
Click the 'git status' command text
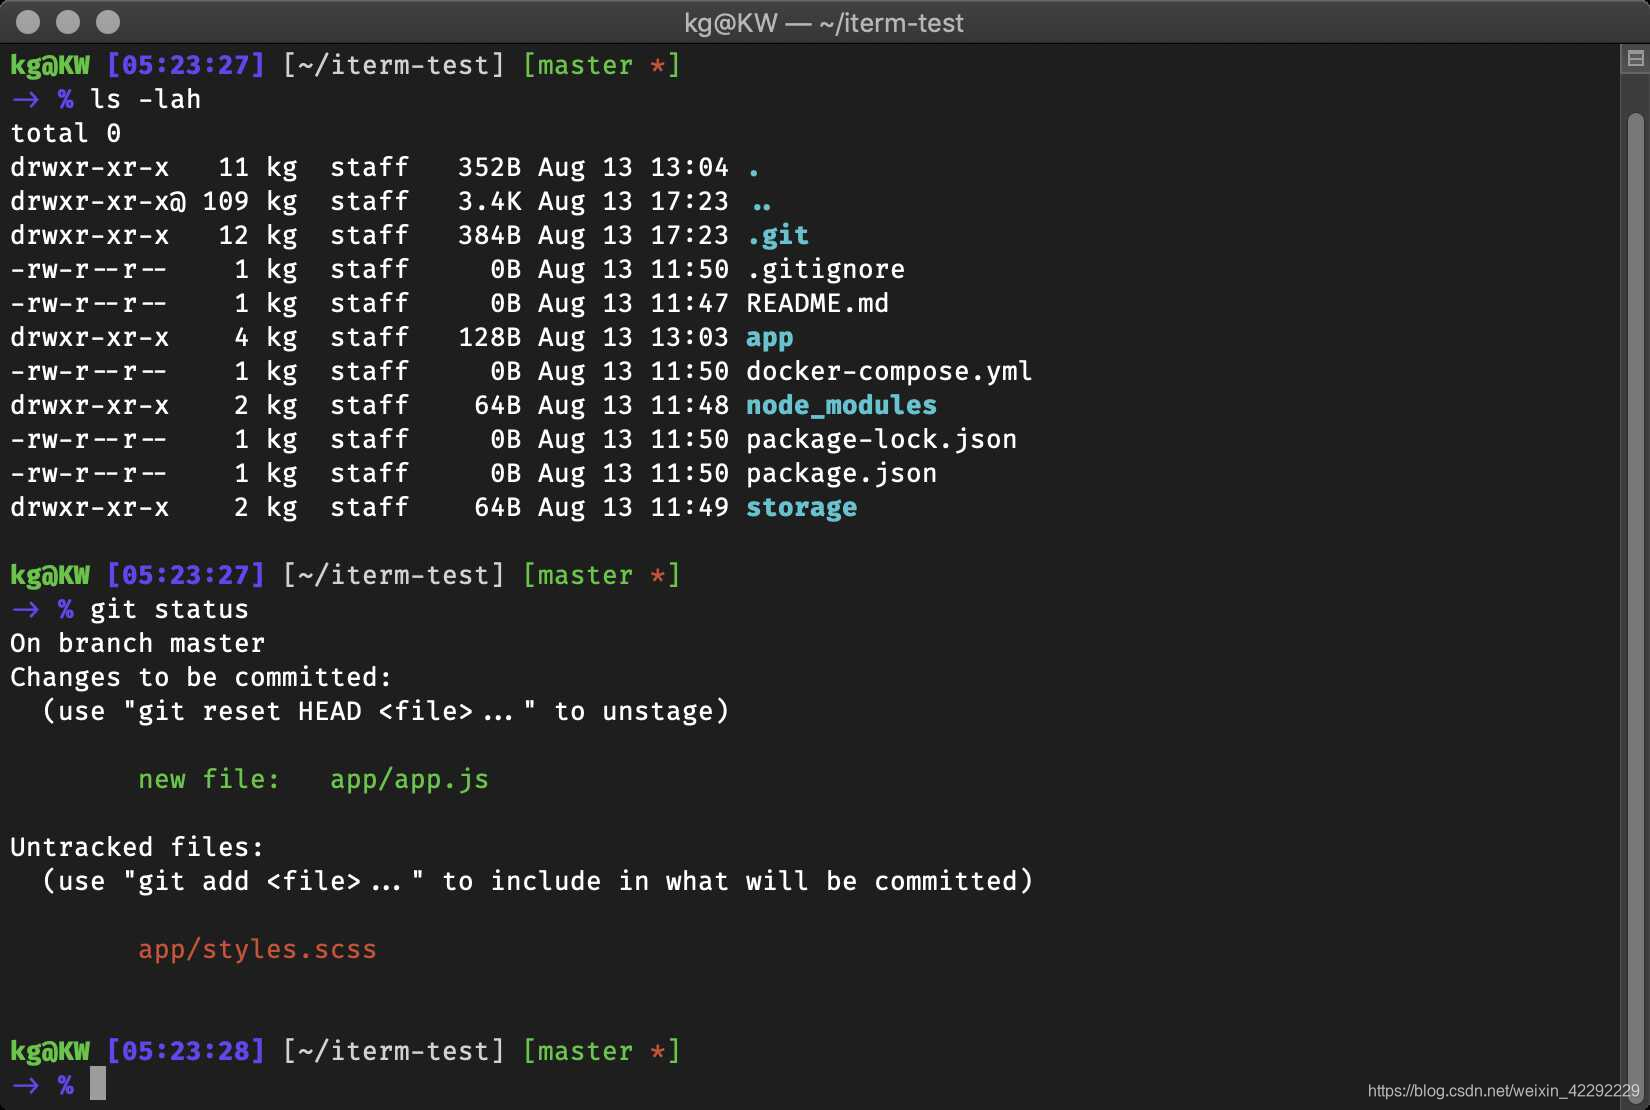(170, 609)
